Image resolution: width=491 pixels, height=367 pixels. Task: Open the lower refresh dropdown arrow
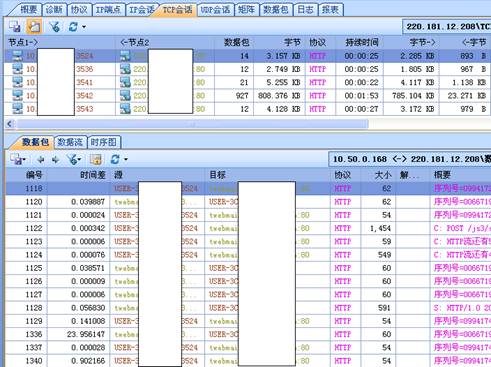(126, 160)
